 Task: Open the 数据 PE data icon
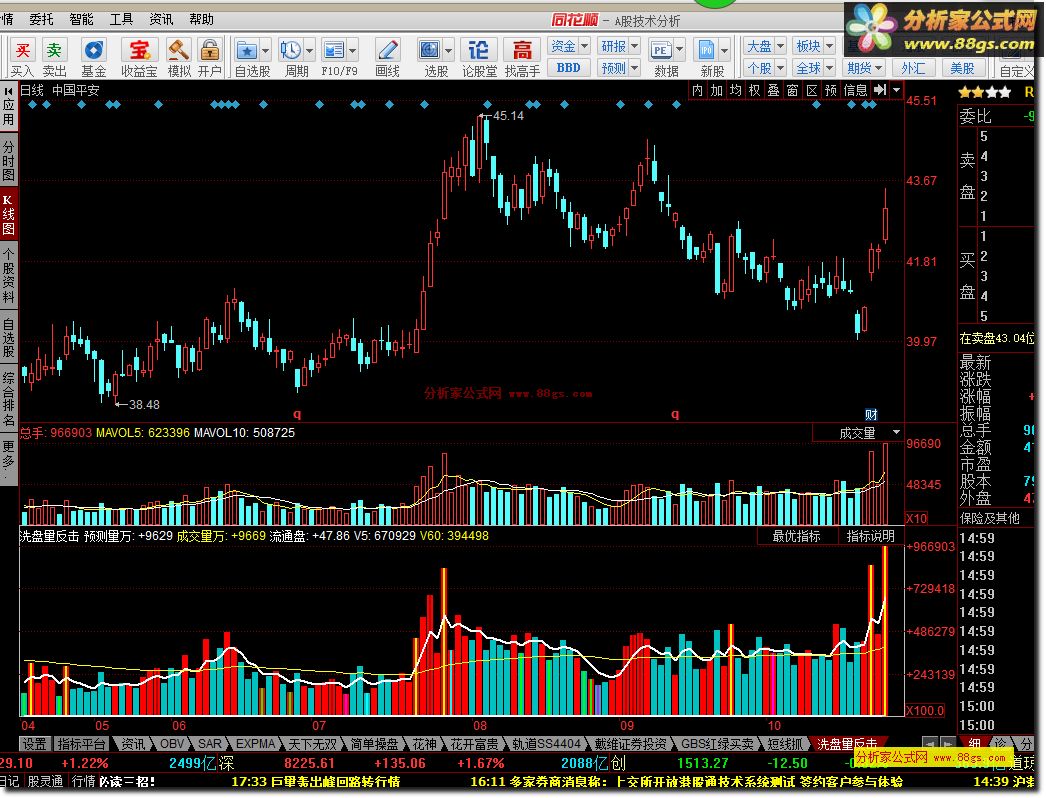pos(660,51)
